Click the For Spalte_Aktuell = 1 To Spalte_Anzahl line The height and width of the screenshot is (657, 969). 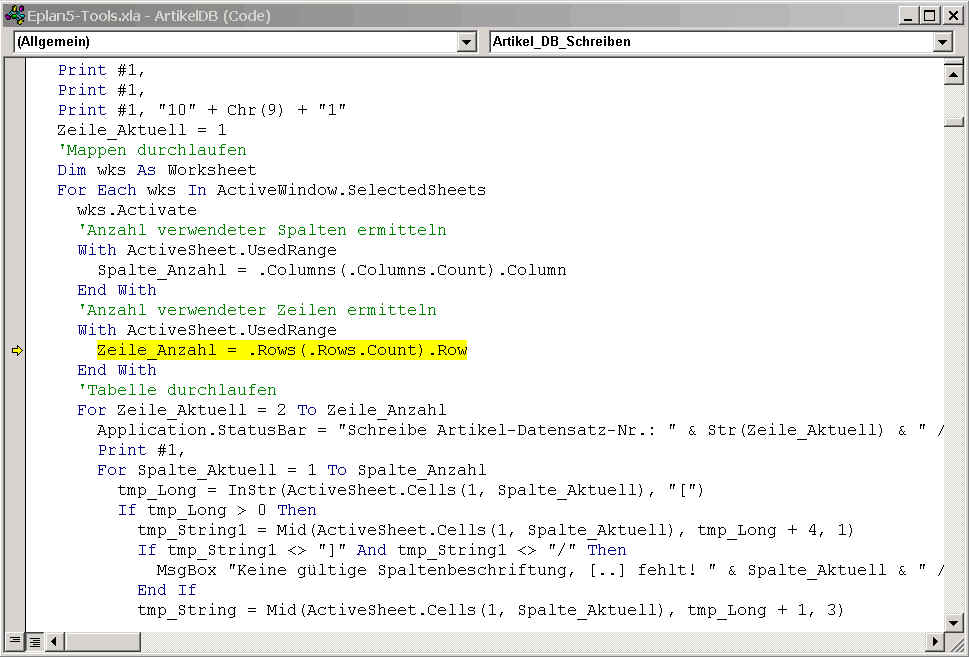tap(292, 470)
